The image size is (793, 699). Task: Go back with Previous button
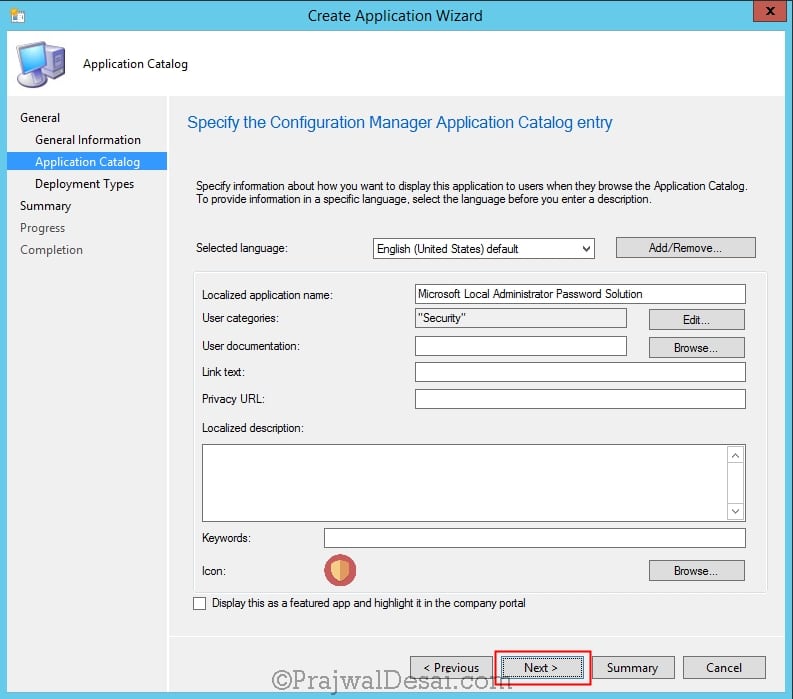[x=451, y=668]
